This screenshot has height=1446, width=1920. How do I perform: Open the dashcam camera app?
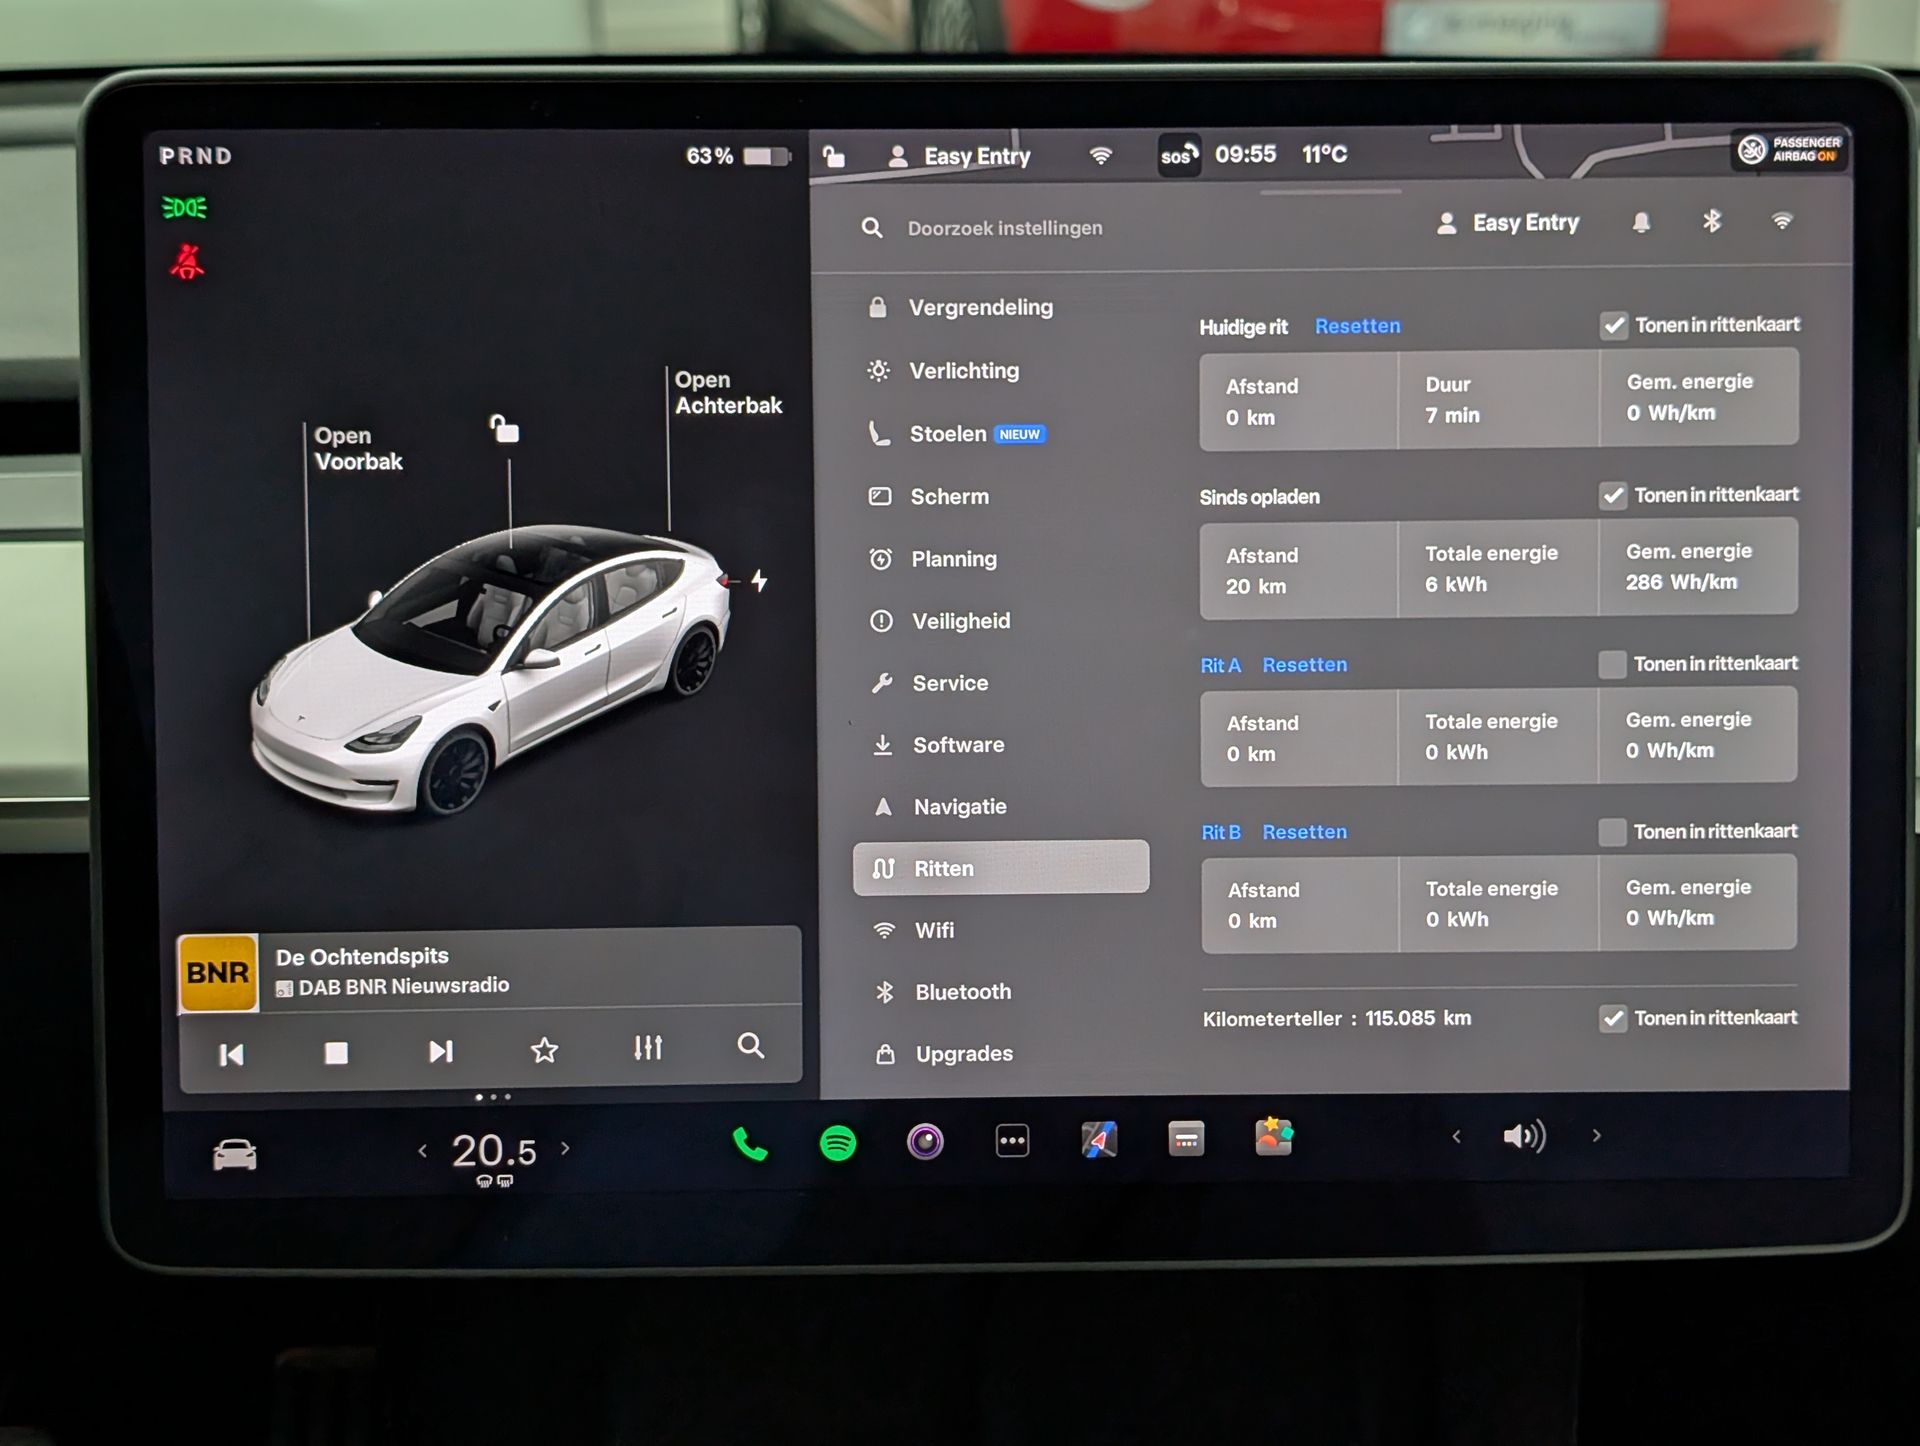925,1141
